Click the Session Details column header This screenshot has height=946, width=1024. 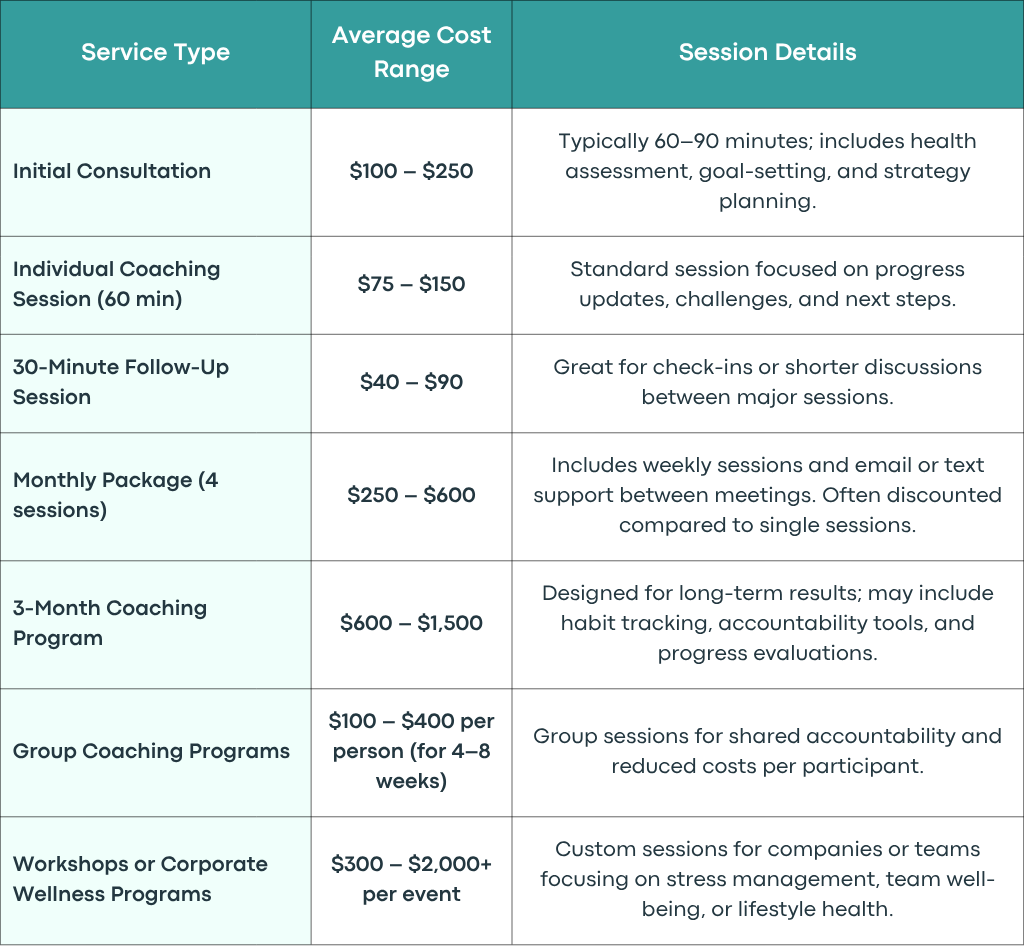[767, 52]
